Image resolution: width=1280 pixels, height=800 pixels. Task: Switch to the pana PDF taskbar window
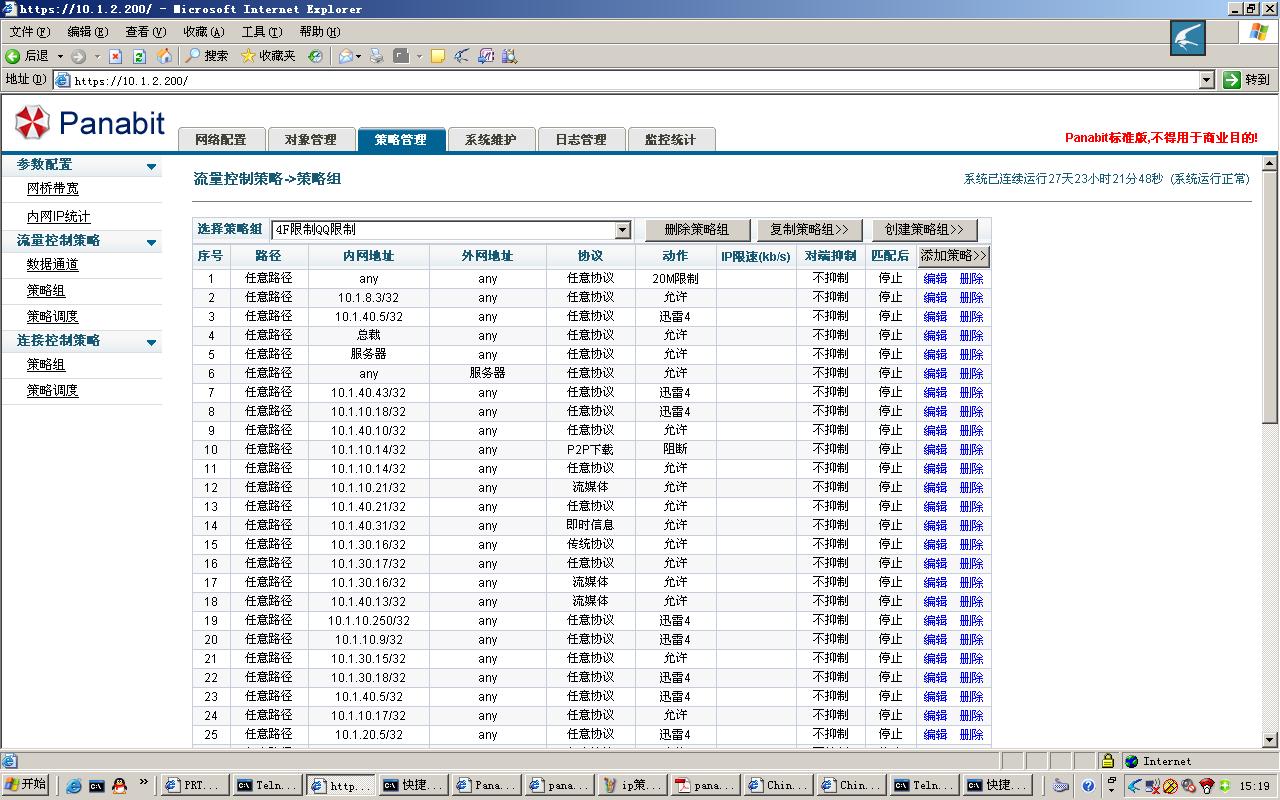[x=704, y=786]
